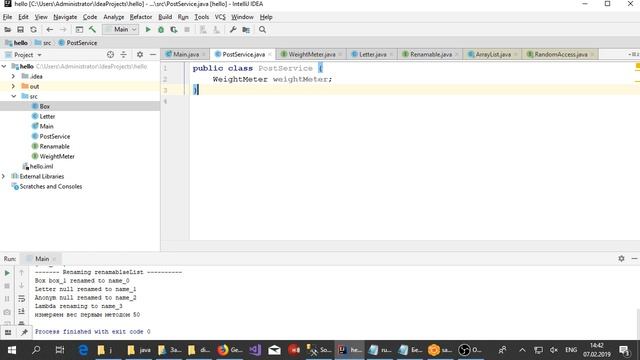Collapse the hello project root node

(x=4, y=66)
